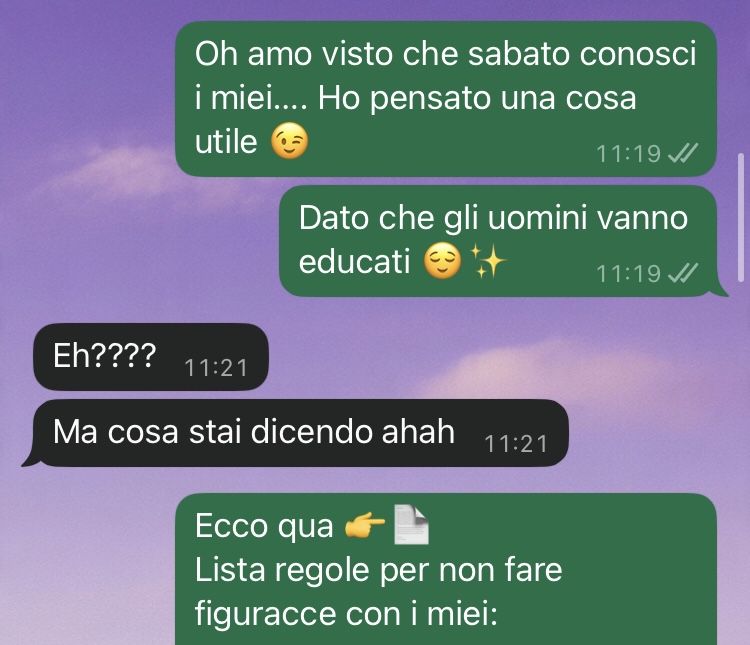
Task: Tap the sparkles emoji after educati
Action: click(x=487, y=261)
